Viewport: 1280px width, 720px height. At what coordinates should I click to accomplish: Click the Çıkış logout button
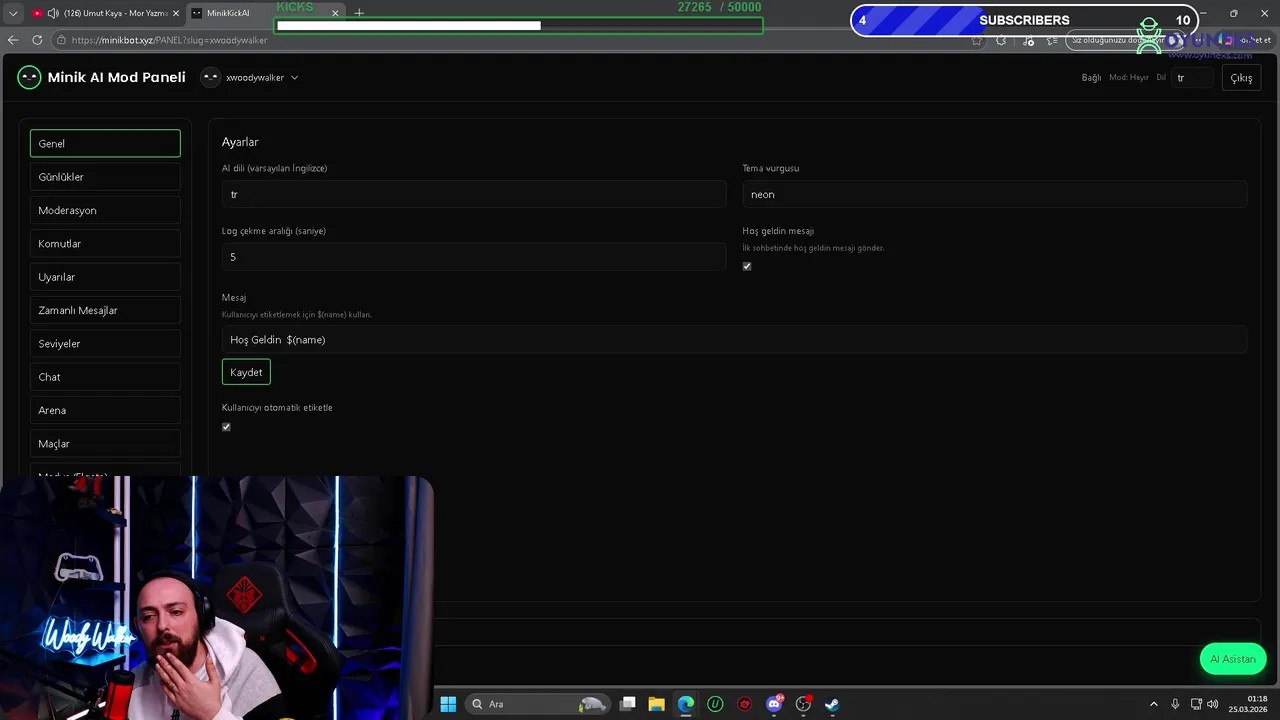click(x=1241, y=78)
